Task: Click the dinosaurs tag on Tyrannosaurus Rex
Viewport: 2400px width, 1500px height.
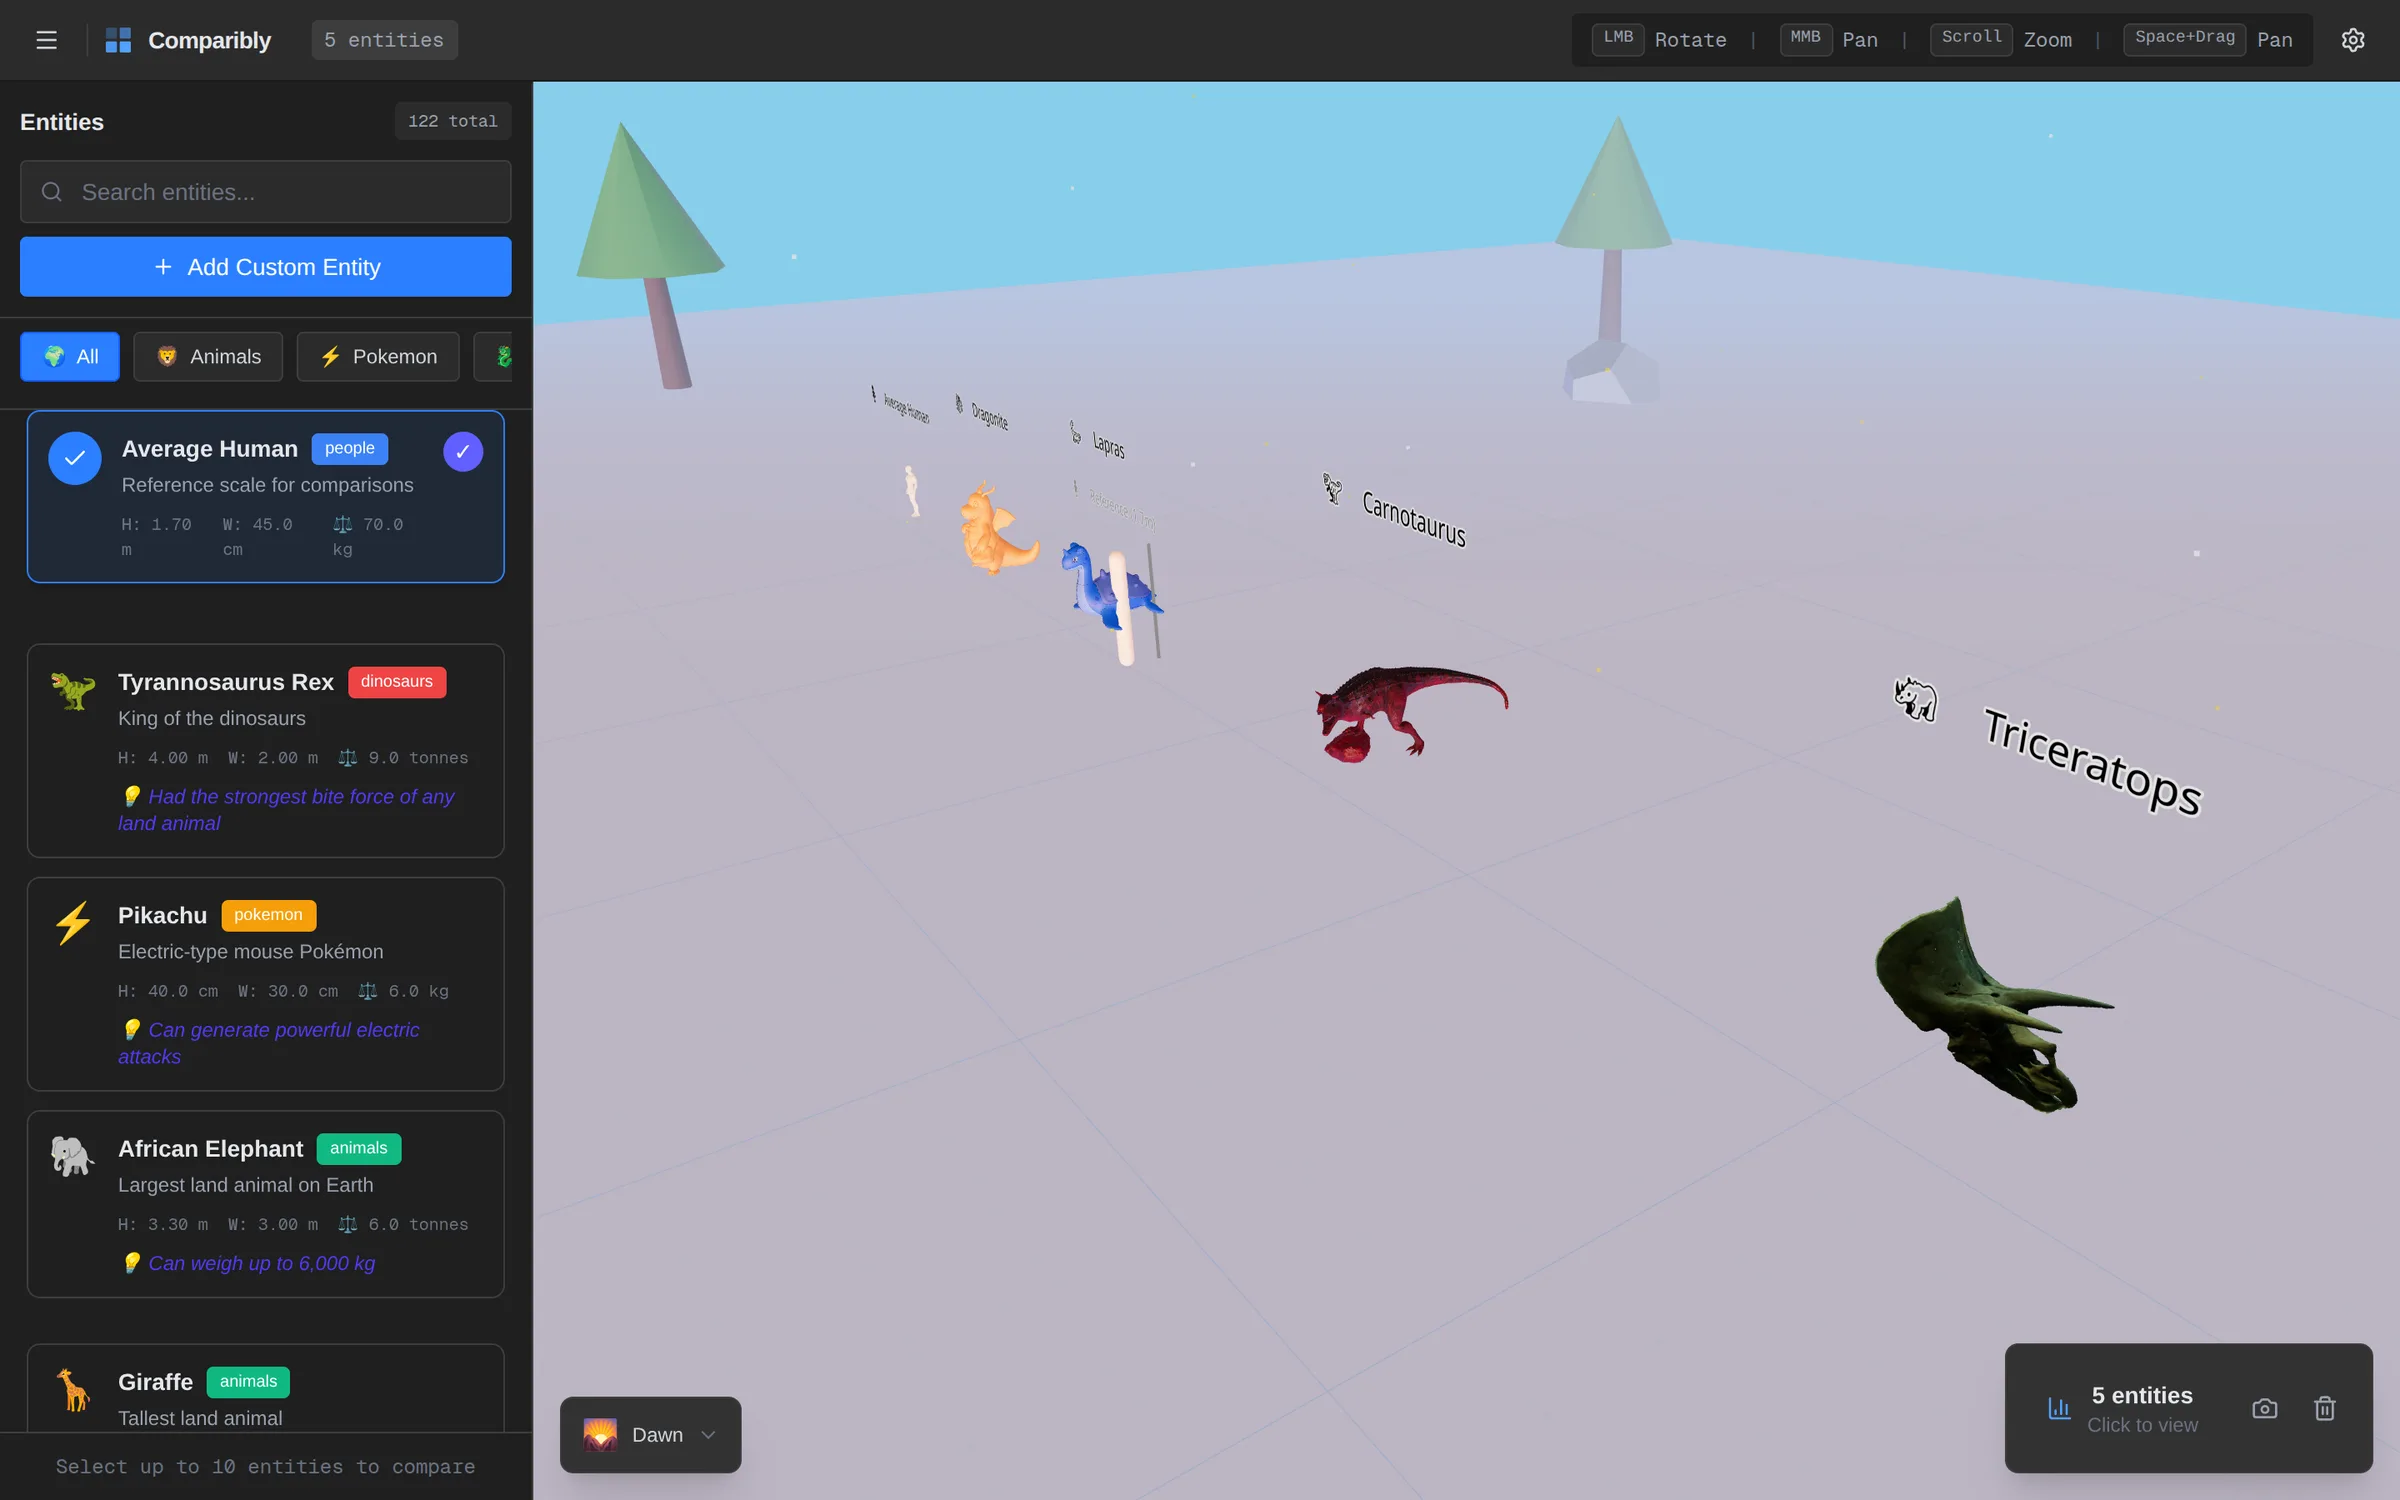Action: point(397,682)
